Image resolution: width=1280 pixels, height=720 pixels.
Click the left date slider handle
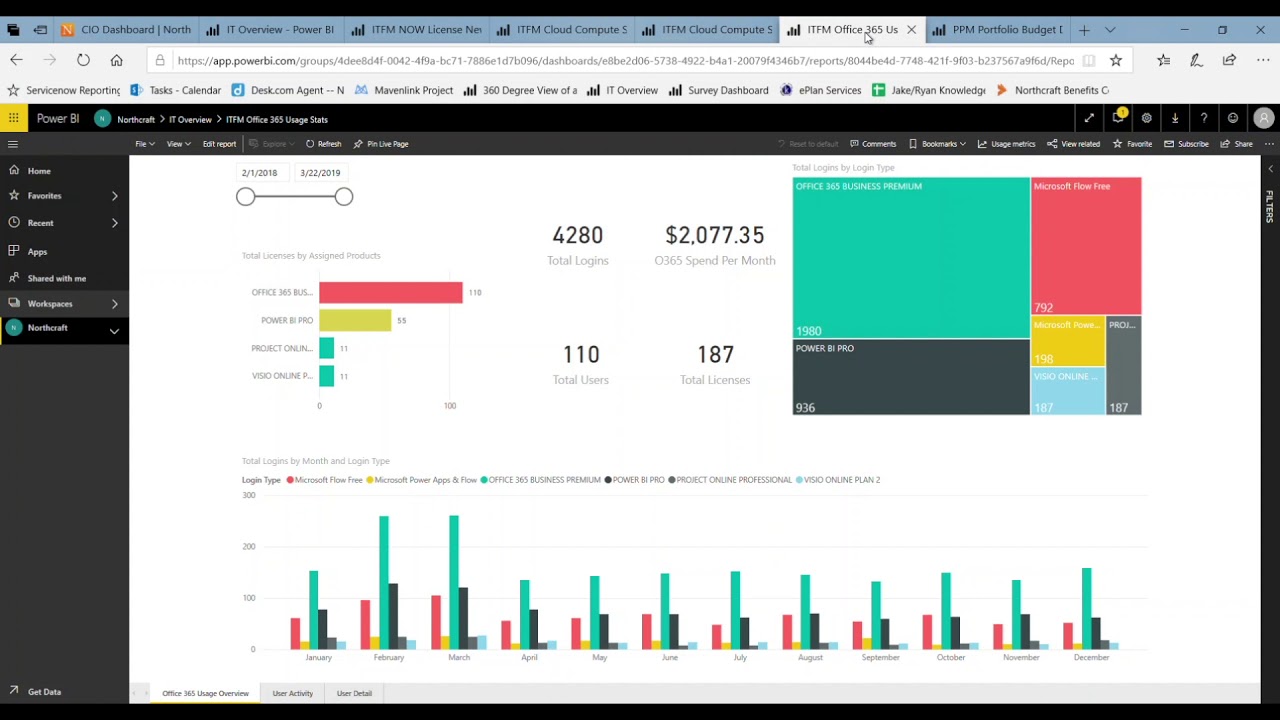click(246, 197)
